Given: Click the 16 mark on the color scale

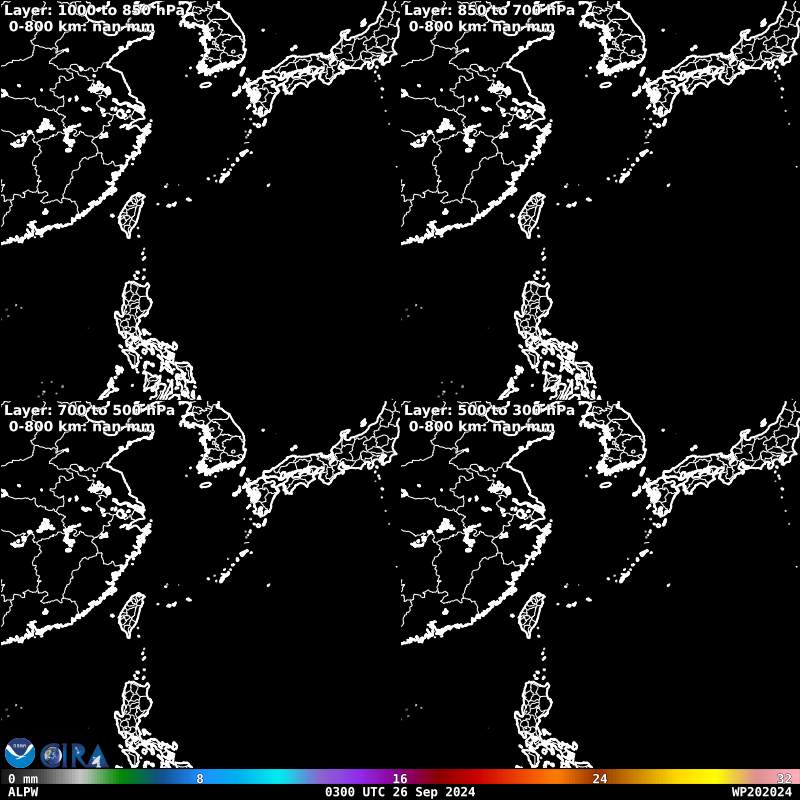Looking at the screenshot, I should click(x=400, y=778).
